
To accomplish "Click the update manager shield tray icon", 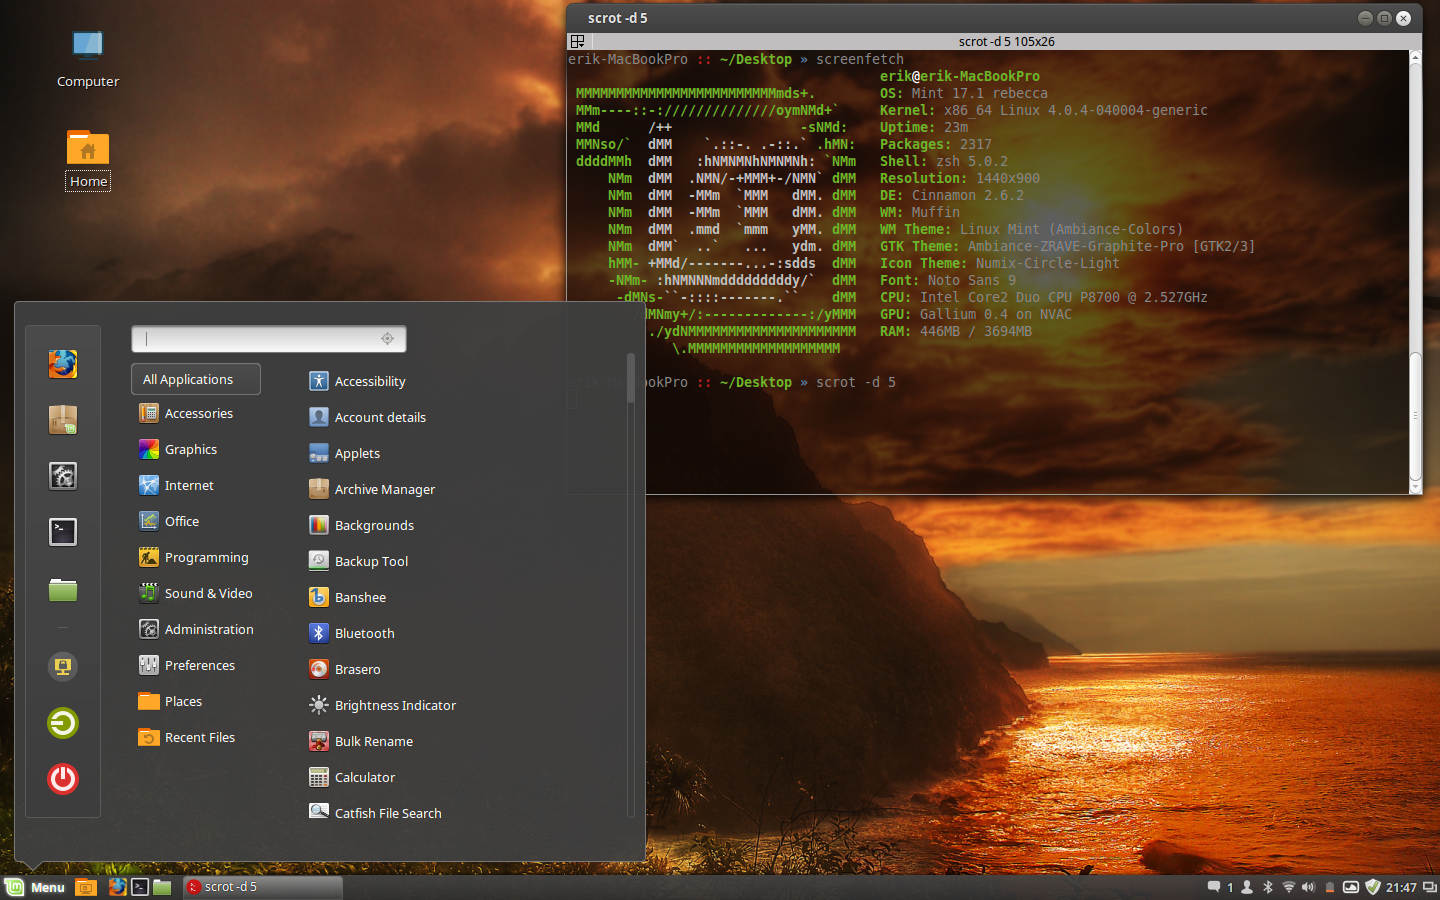I will tap(1373, 887).
